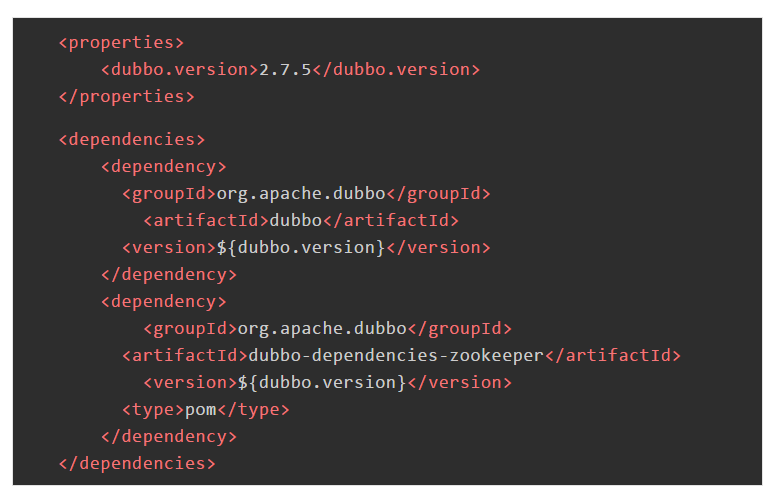
Task: Click the pom type value
Action: point(201,409)
